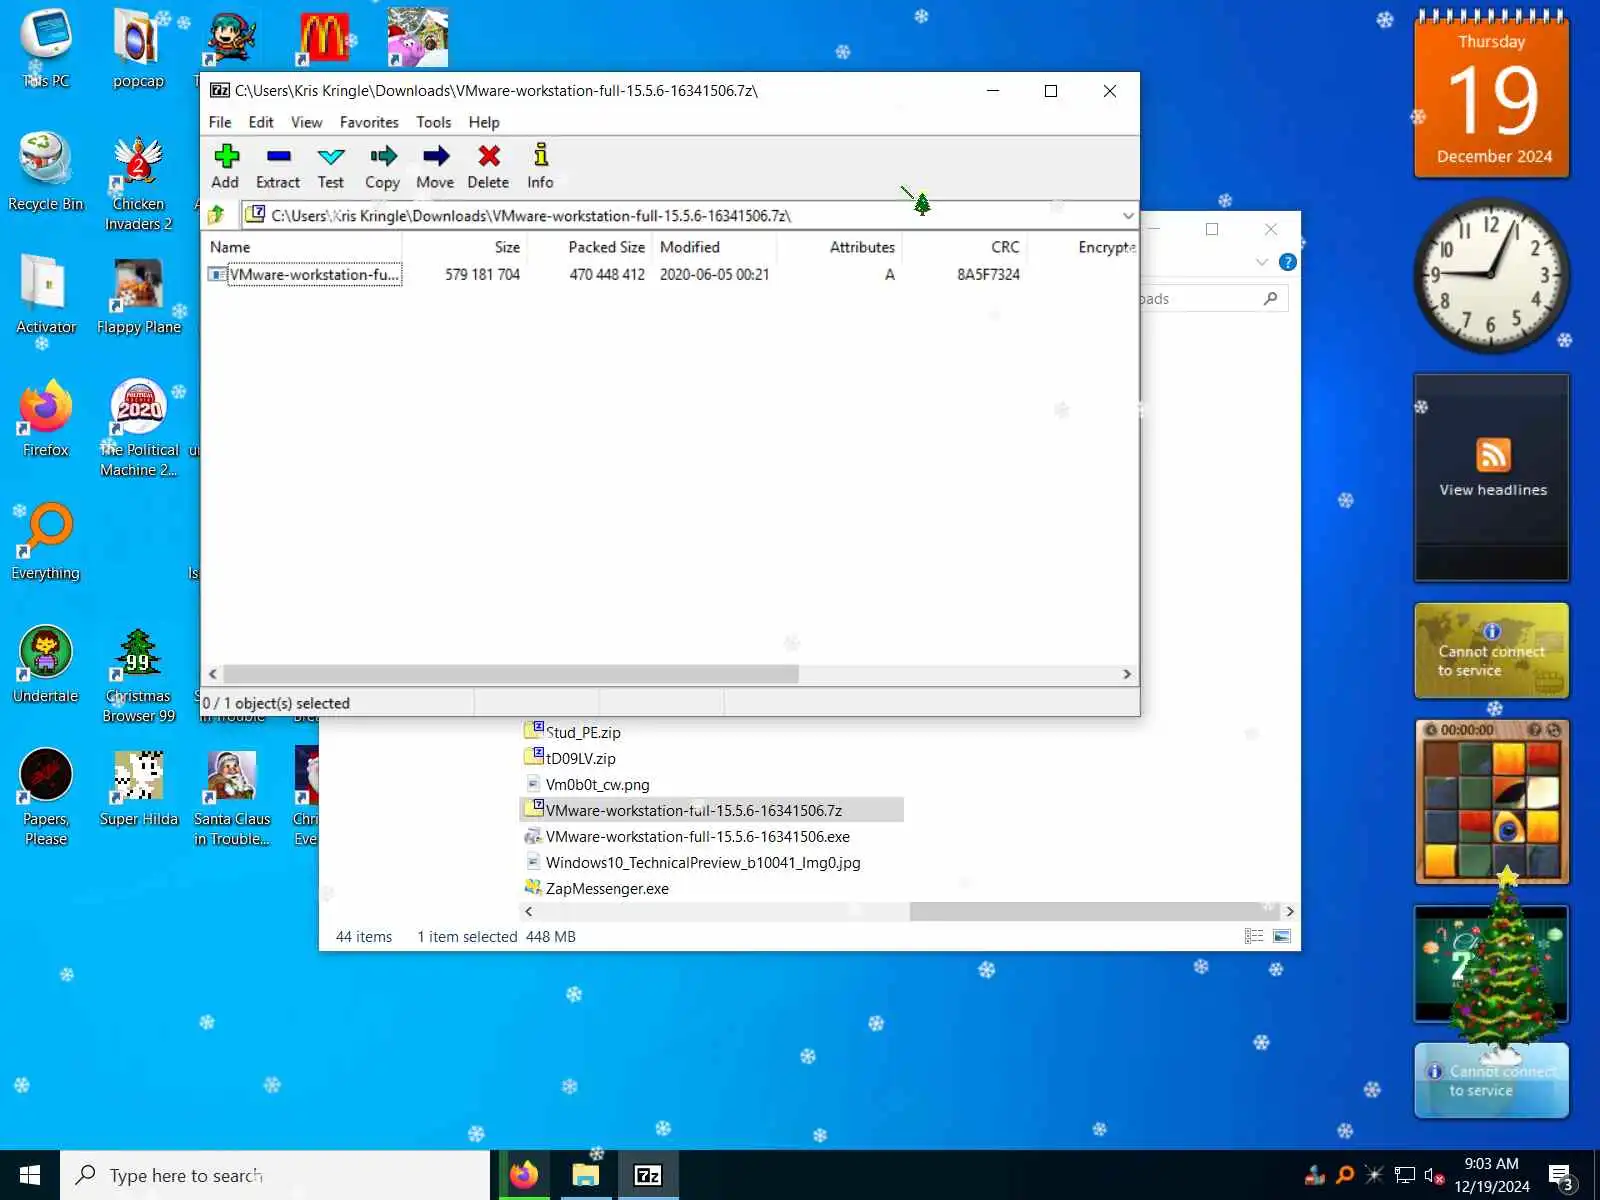Image resolution: width=1600 pixels, height=1200 pixels.
Task: Extract the archive using the Extract tool
Action: 278,166
